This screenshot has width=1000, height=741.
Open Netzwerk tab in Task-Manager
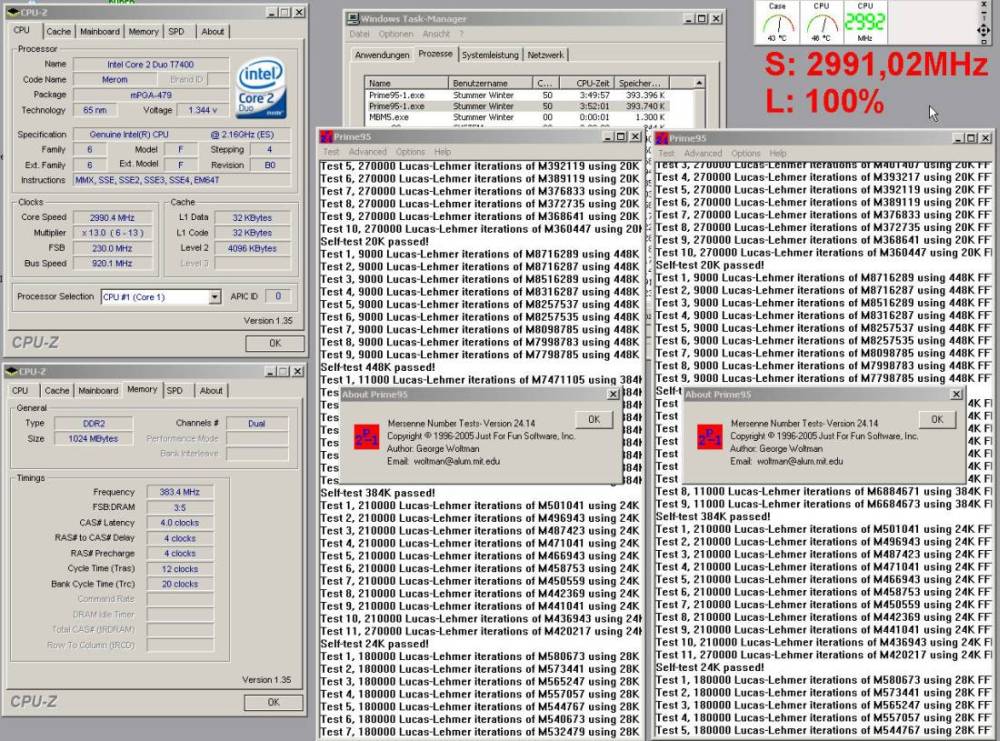[546, 55]
